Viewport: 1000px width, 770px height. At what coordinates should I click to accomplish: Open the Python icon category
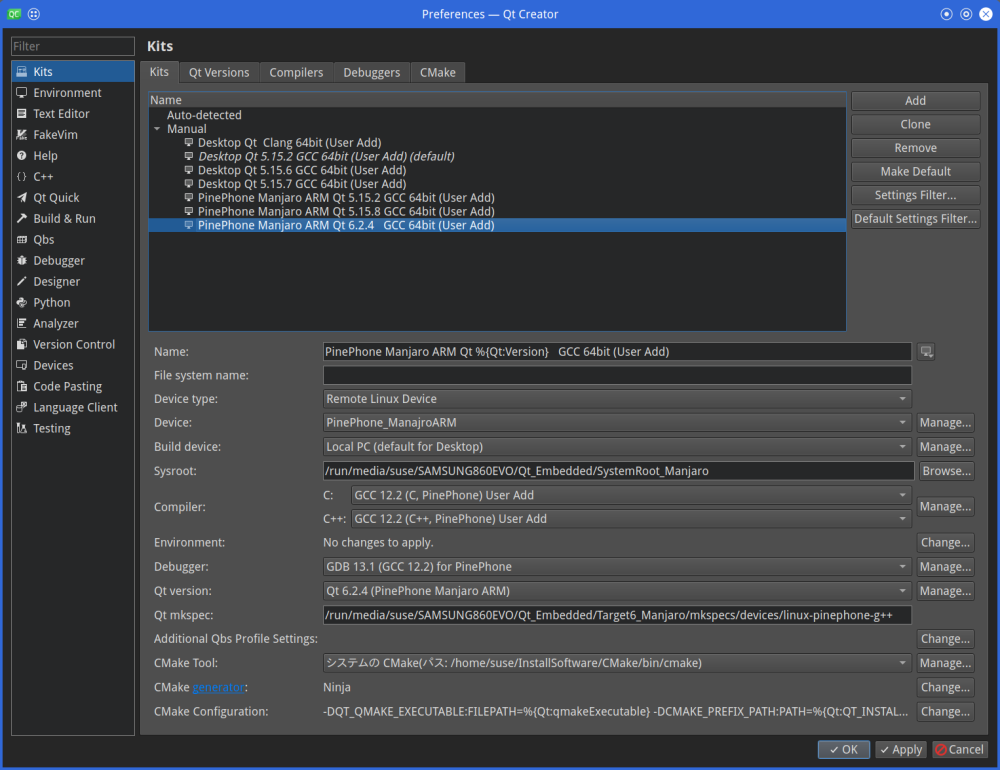point(22,302)
